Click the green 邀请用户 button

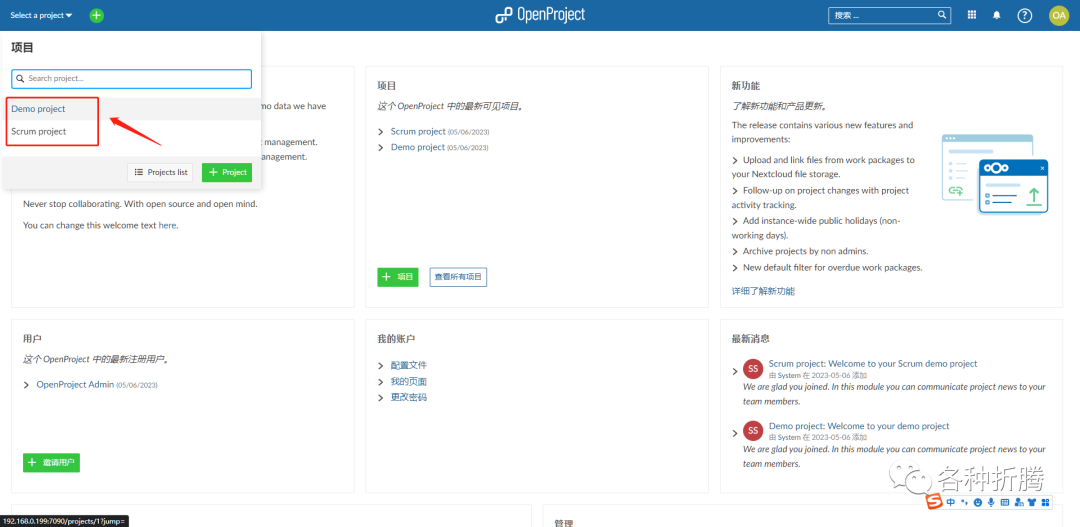coord(52,463)
